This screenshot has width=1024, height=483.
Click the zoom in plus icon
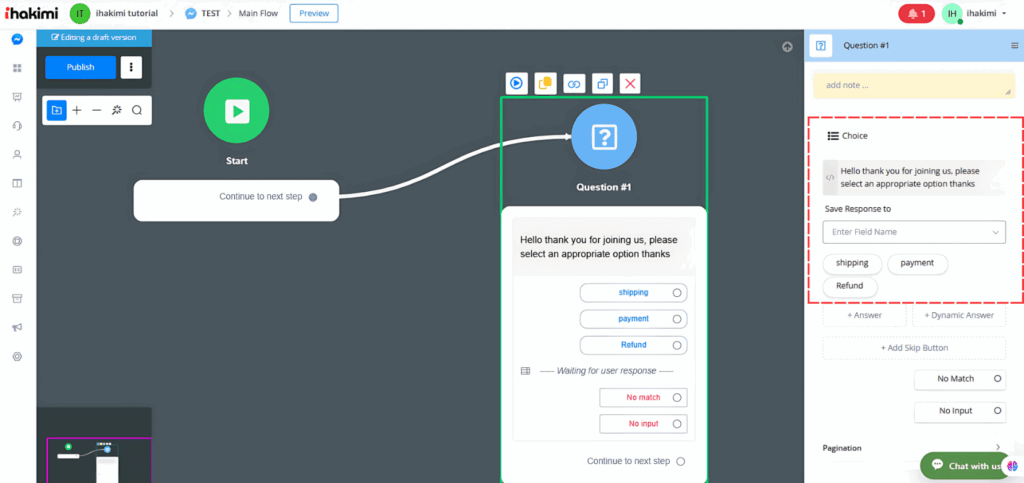(x=77, y=110)
